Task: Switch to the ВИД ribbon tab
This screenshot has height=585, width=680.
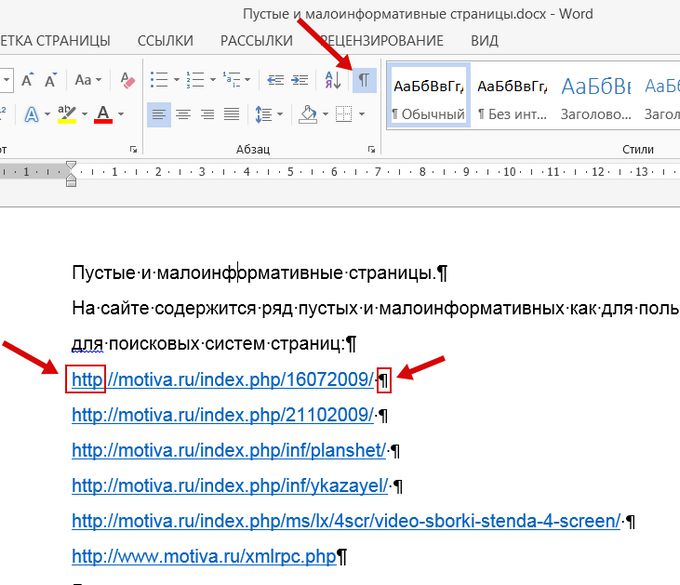Action: click(x=484, y=41)
